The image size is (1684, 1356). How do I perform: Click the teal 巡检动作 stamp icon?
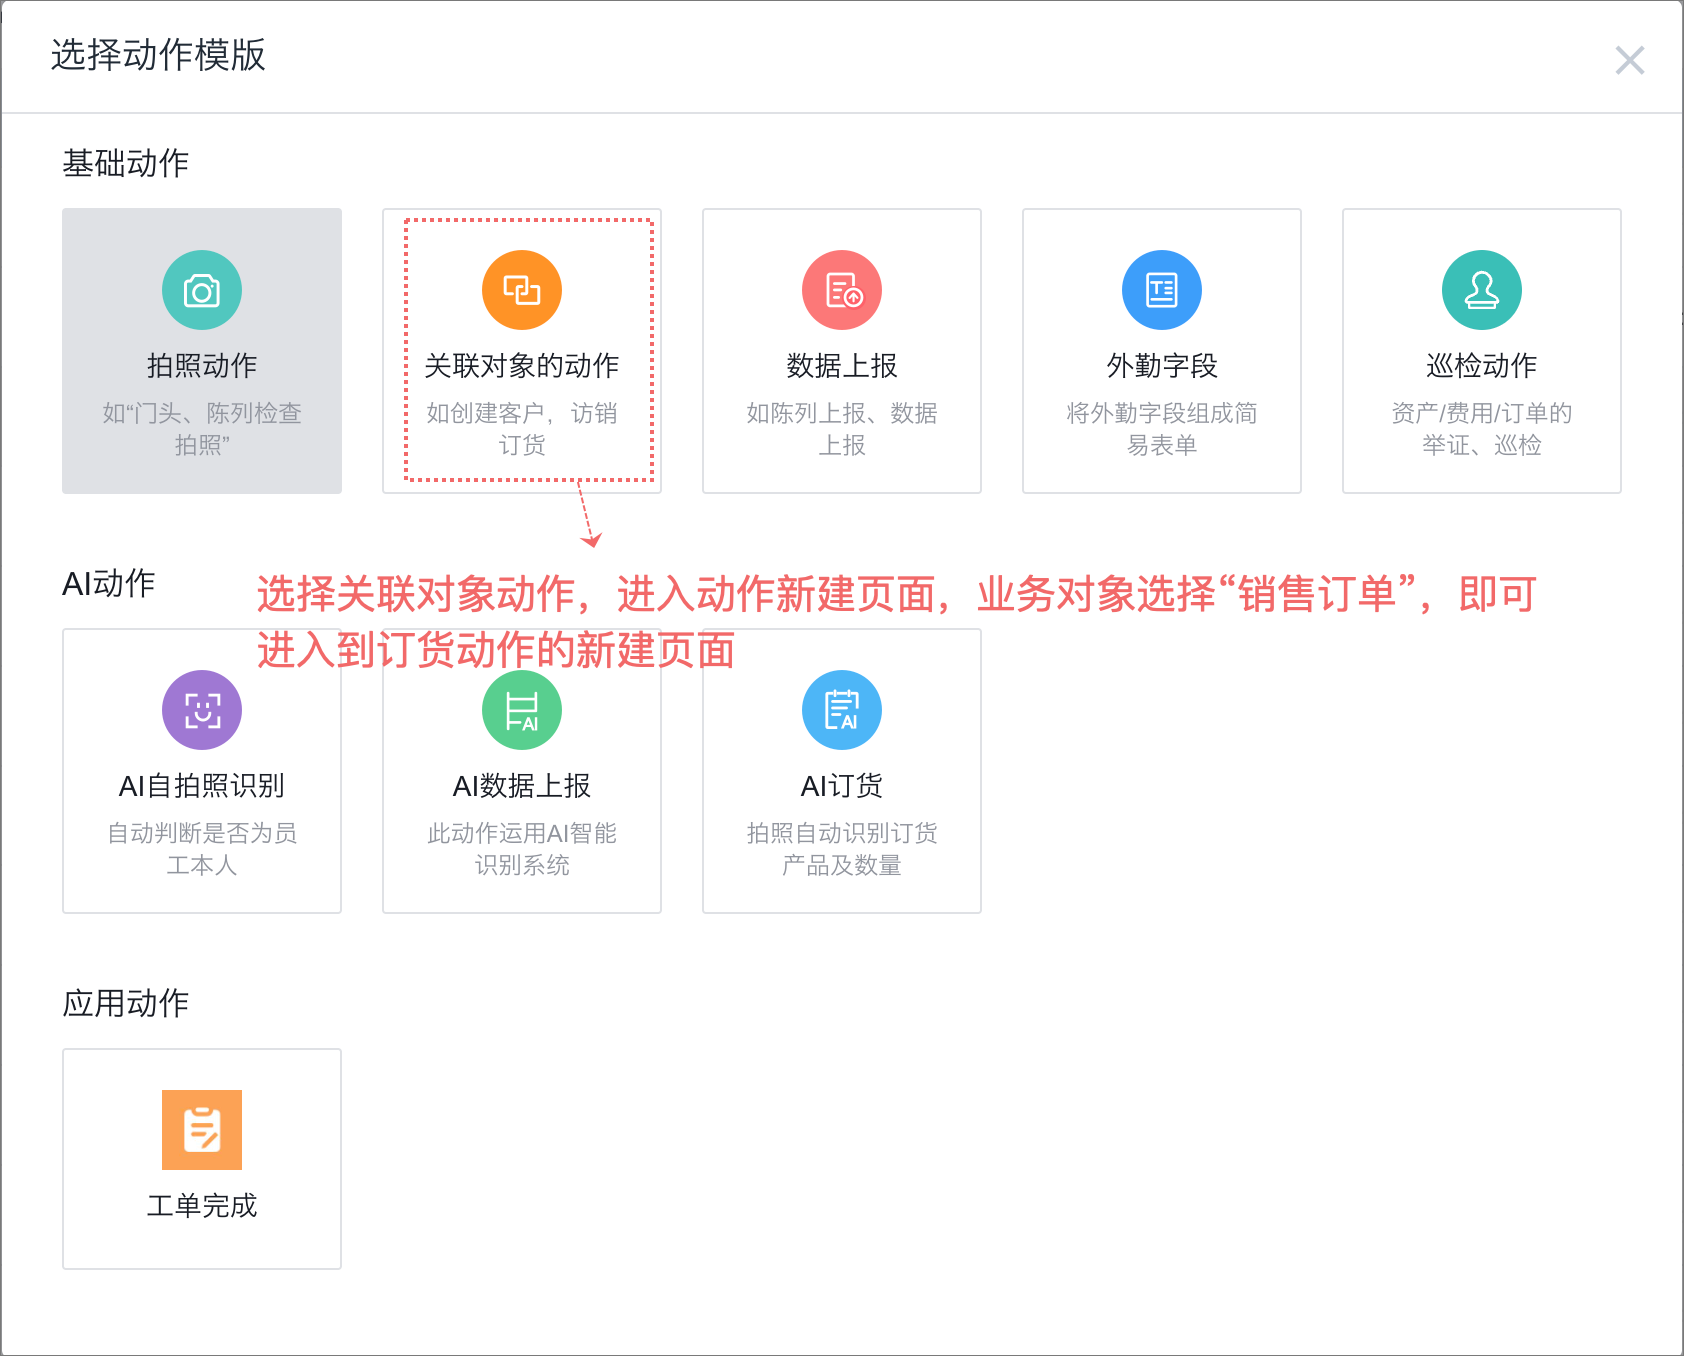1482,290
